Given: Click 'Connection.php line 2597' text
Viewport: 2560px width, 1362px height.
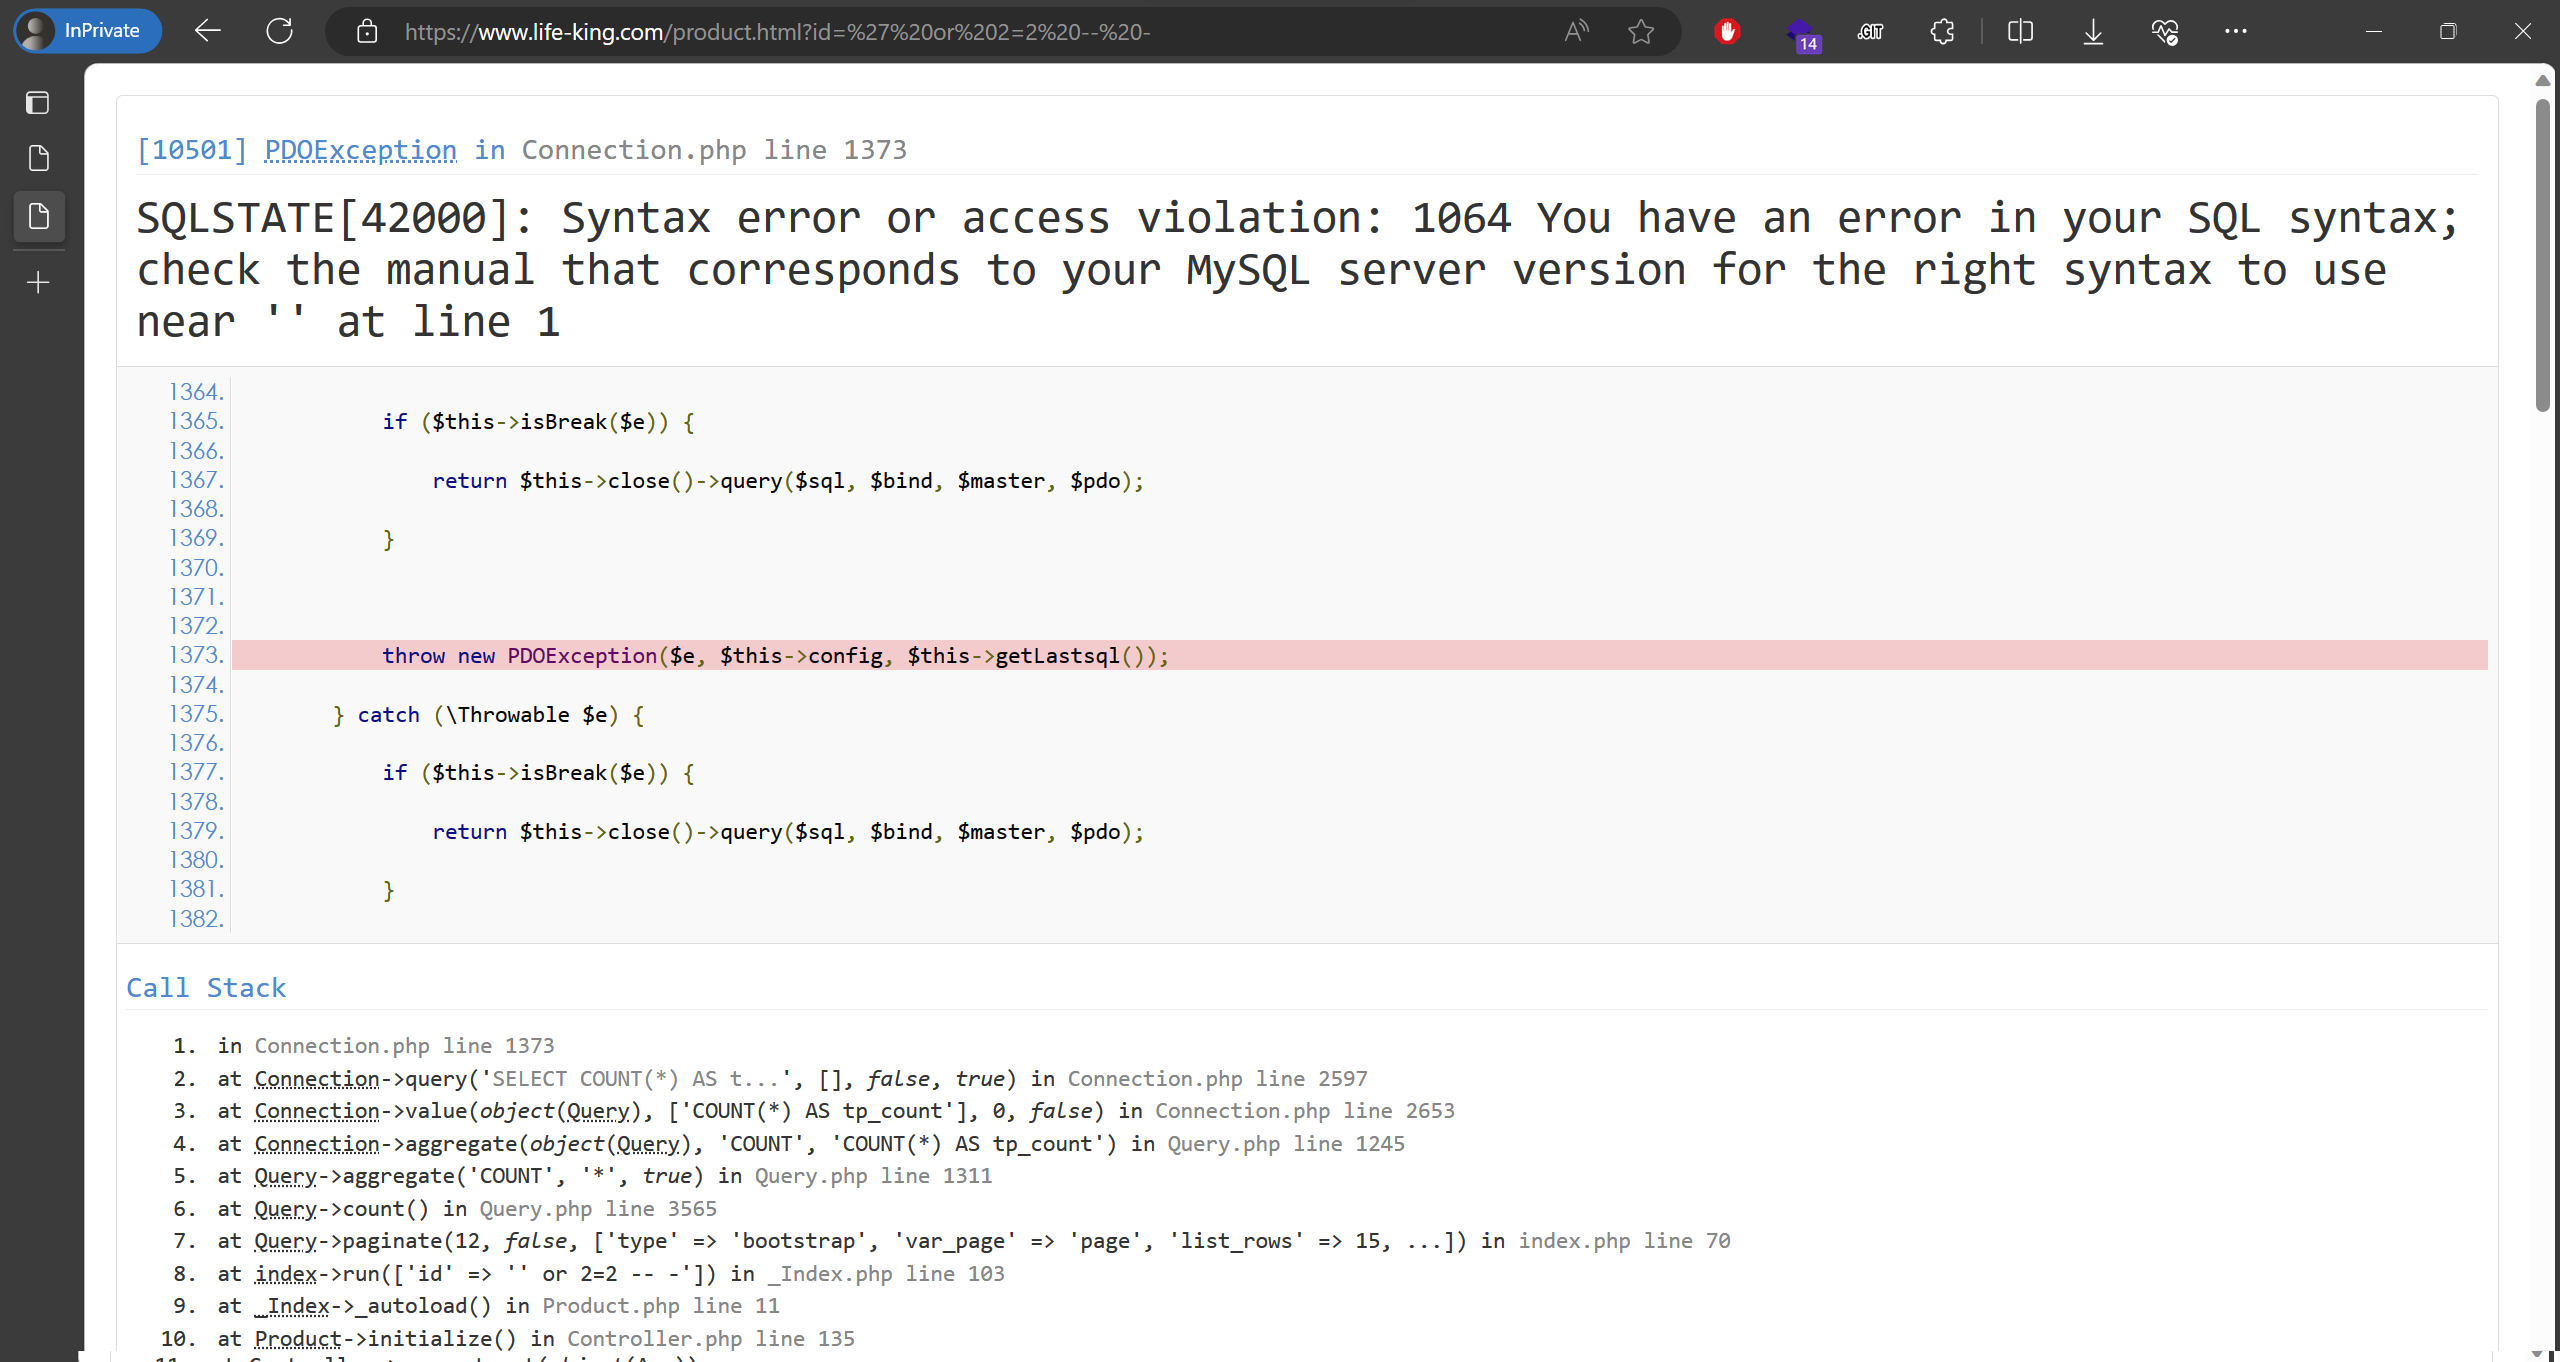Looking at the screenshot, I should (x=1217, y=1078).
